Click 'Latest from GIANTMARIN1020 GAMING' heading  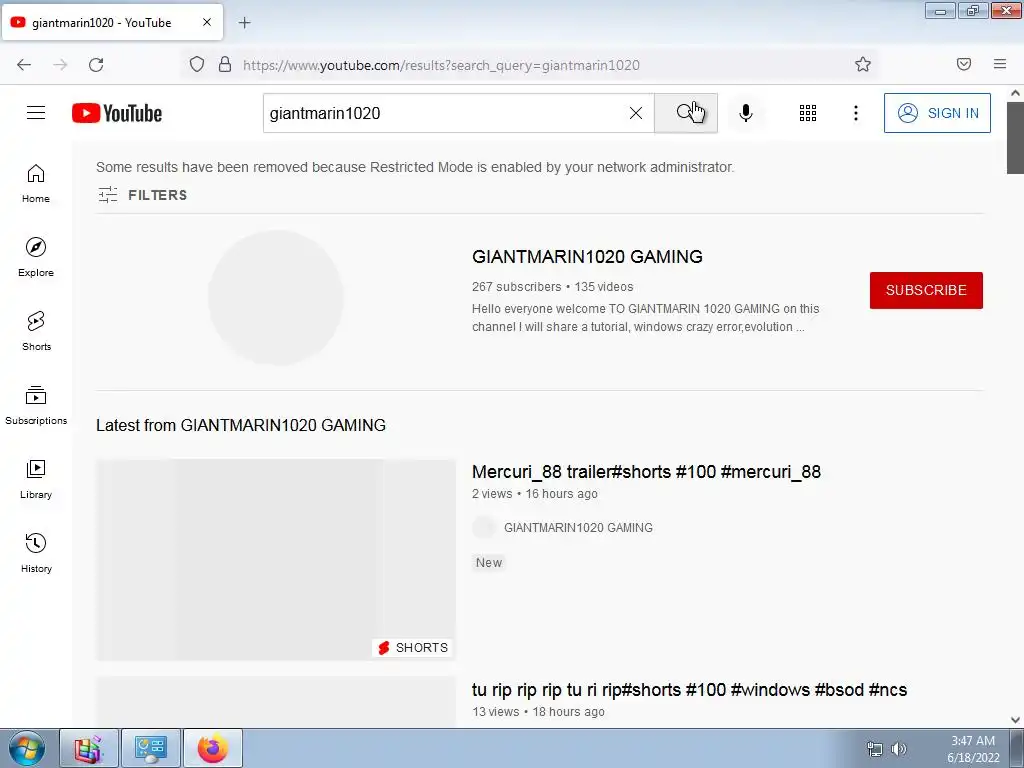241,425
